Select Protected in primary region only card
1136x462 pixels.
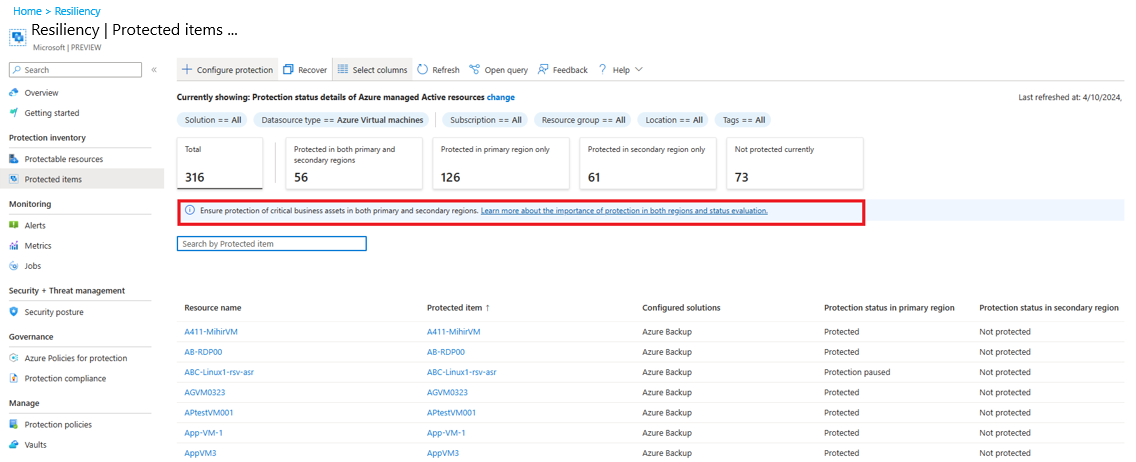click(503, 163)
